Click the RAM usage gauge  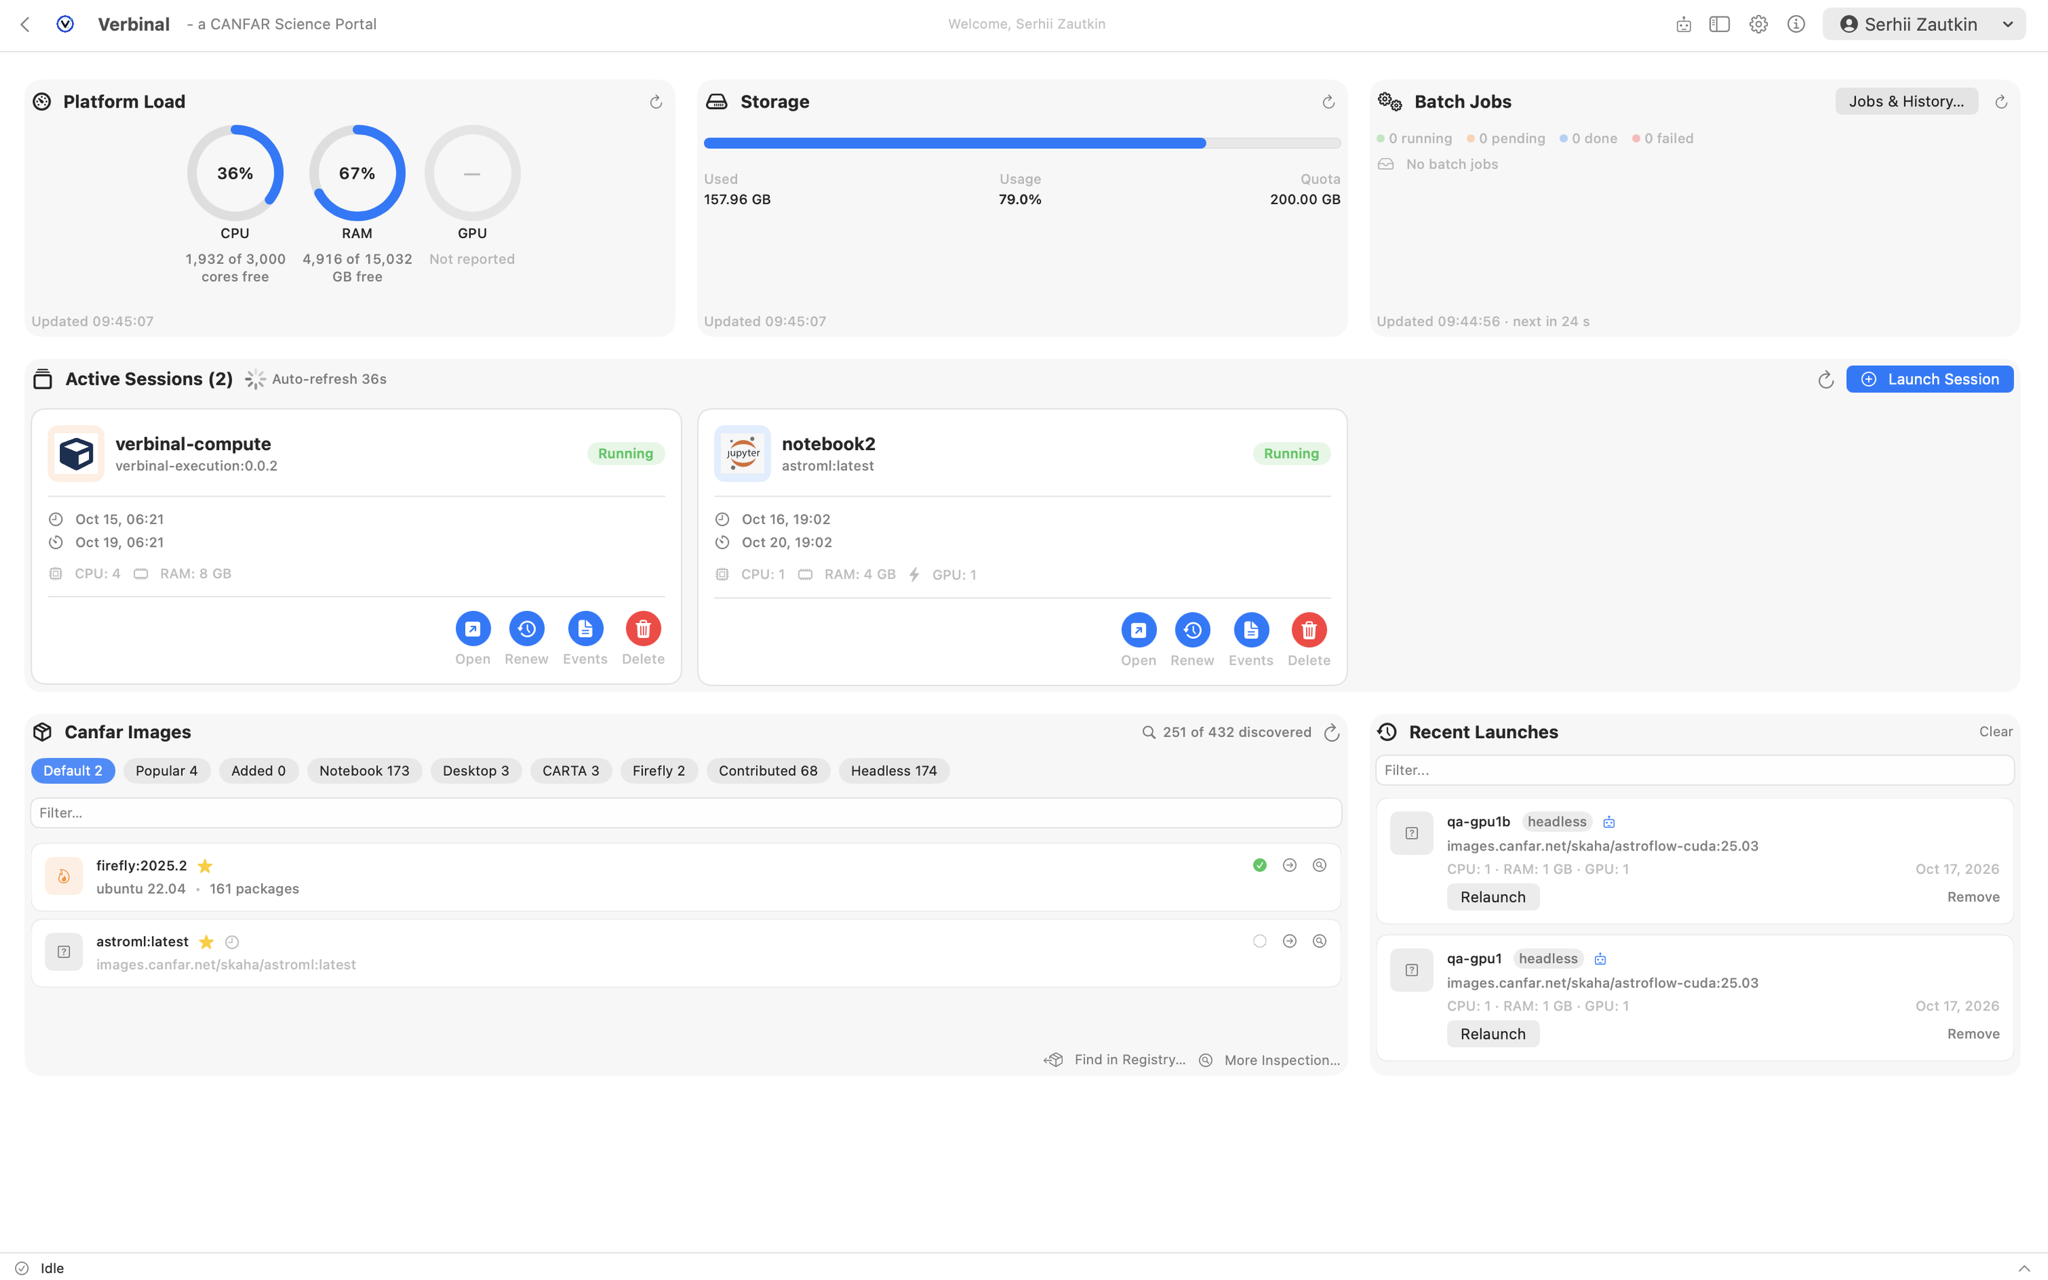click(x=357, y=173)
